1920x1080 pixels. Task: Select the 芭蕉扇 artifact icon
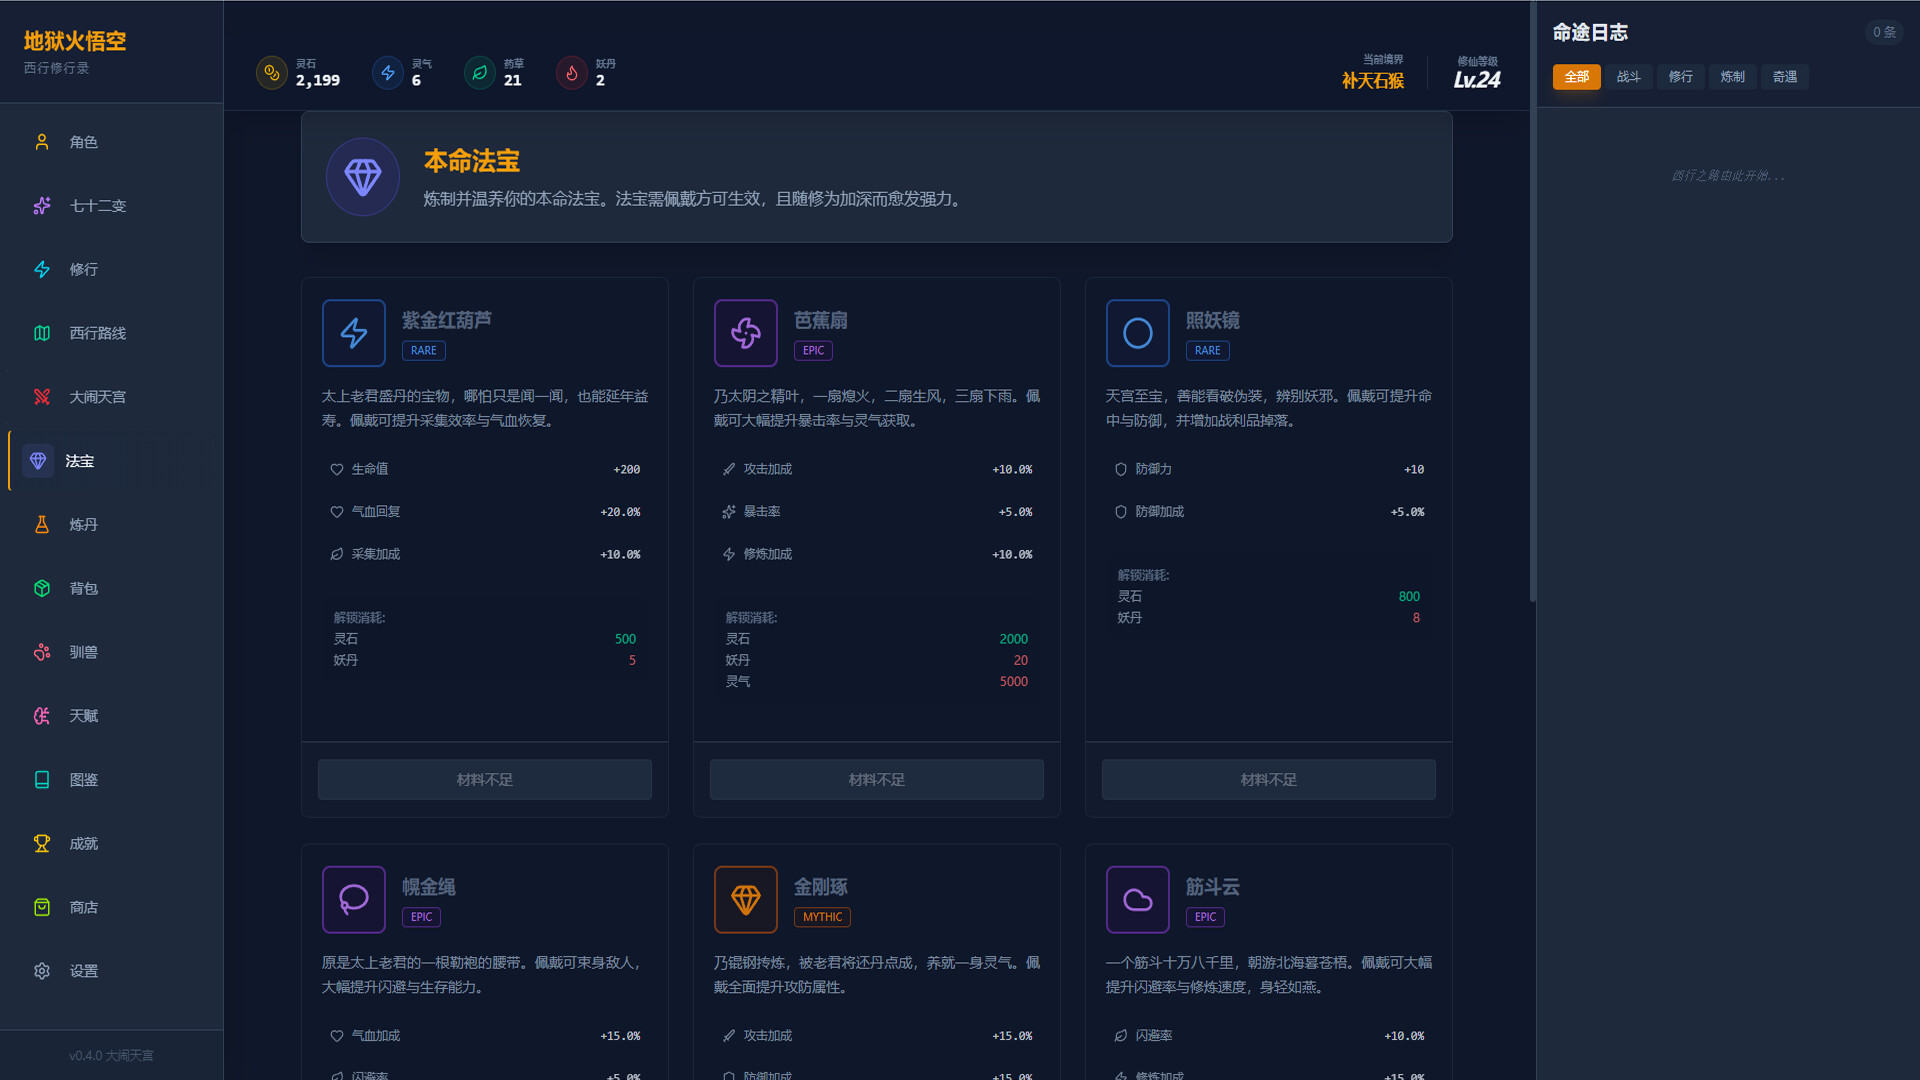tap(745, 333)
